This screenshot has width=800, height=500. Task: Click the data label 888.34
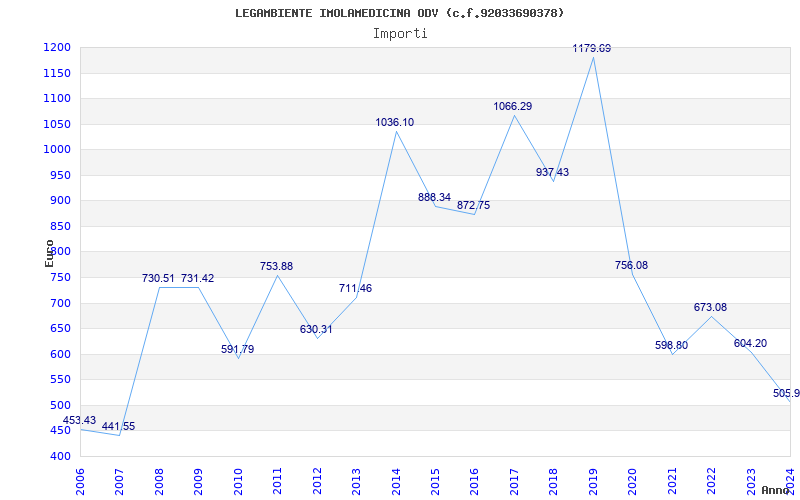pyautogui.click(x=434, y=197)
